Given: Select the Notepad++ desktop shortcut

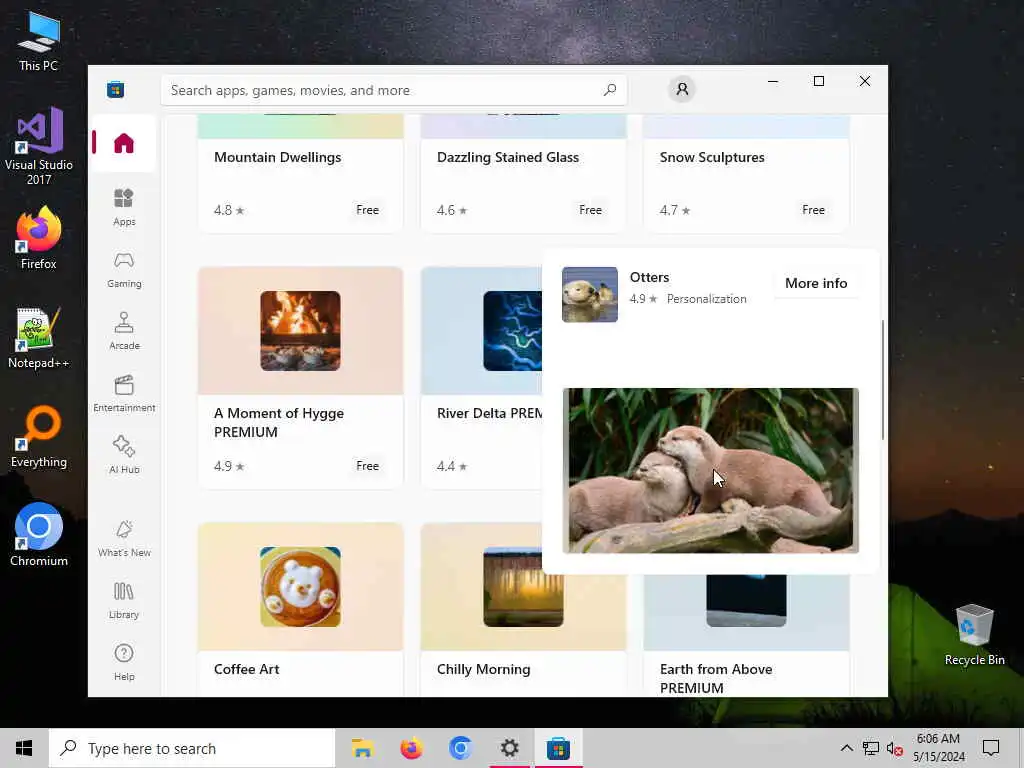Looking at the screenshot, I should click(x=39, y=338).
